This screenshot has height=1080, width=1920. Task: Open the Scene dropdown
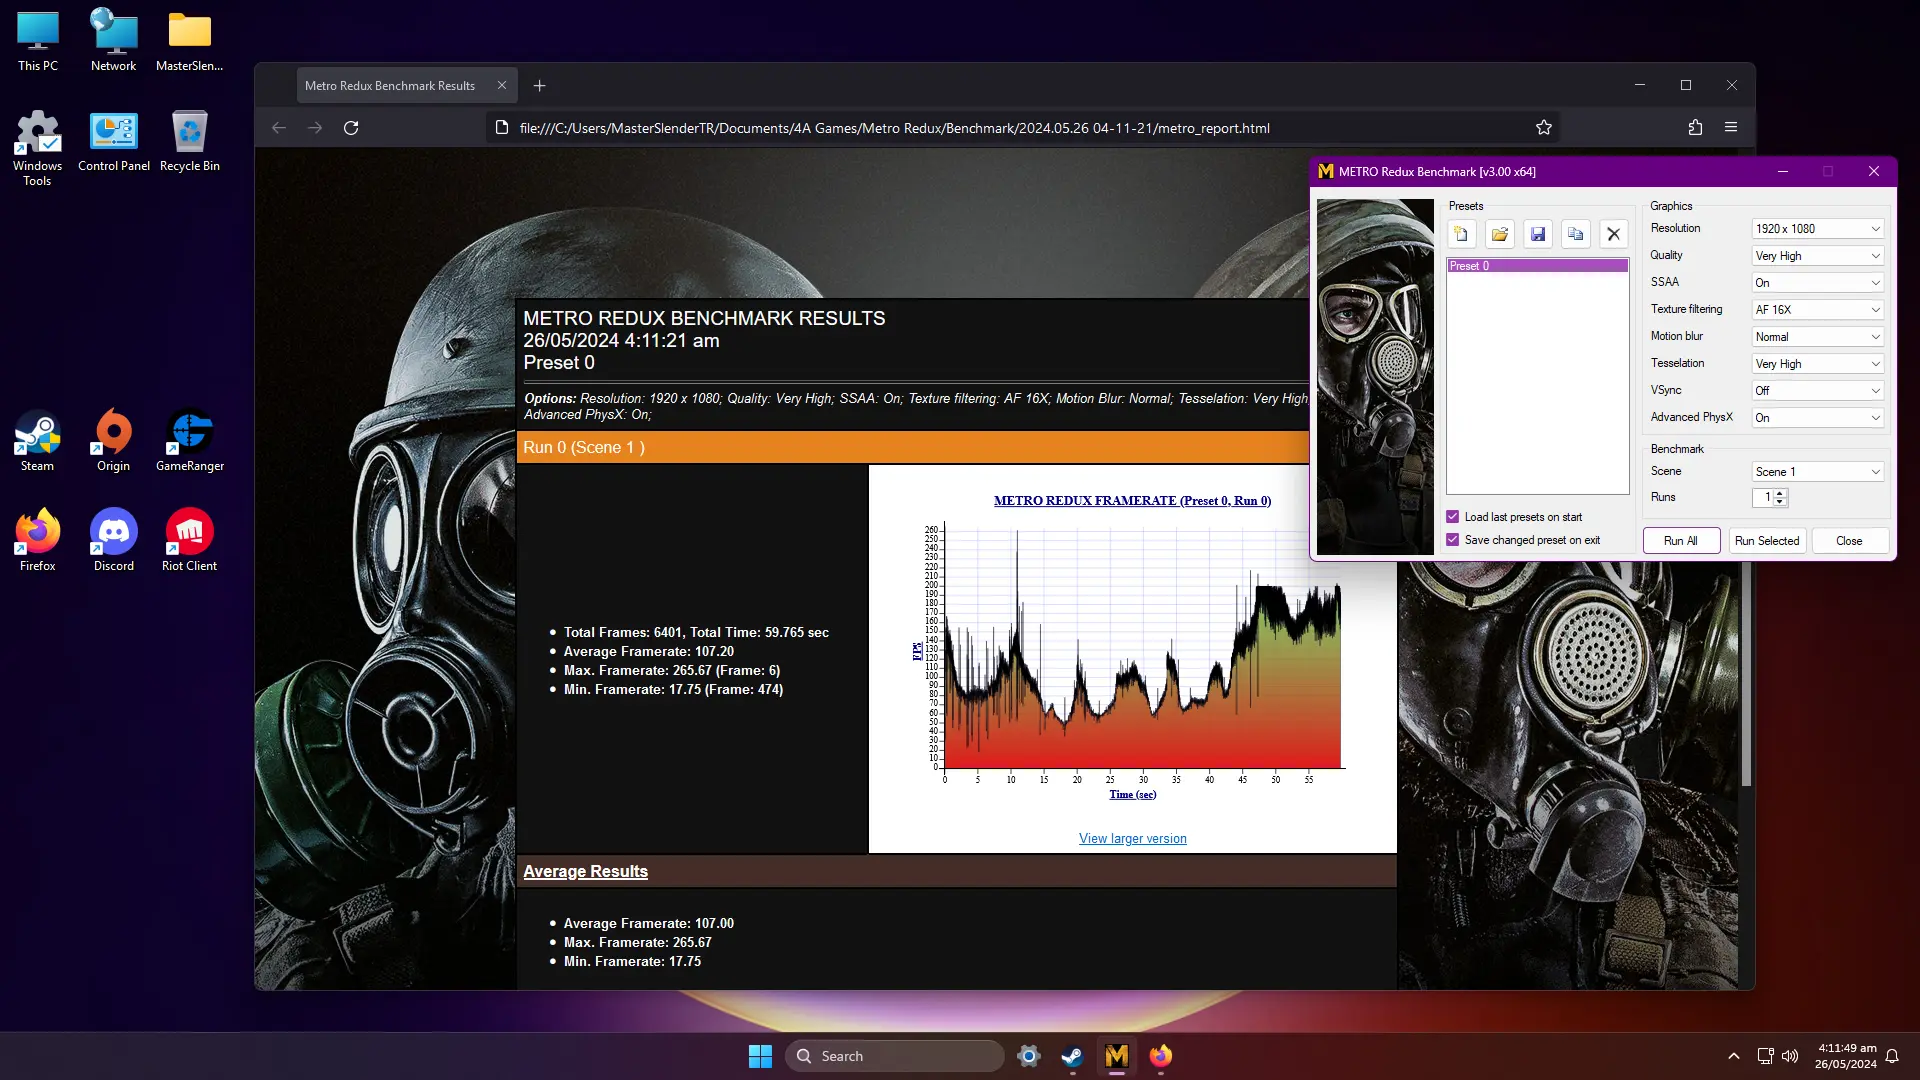click(x=1817, y=472)
